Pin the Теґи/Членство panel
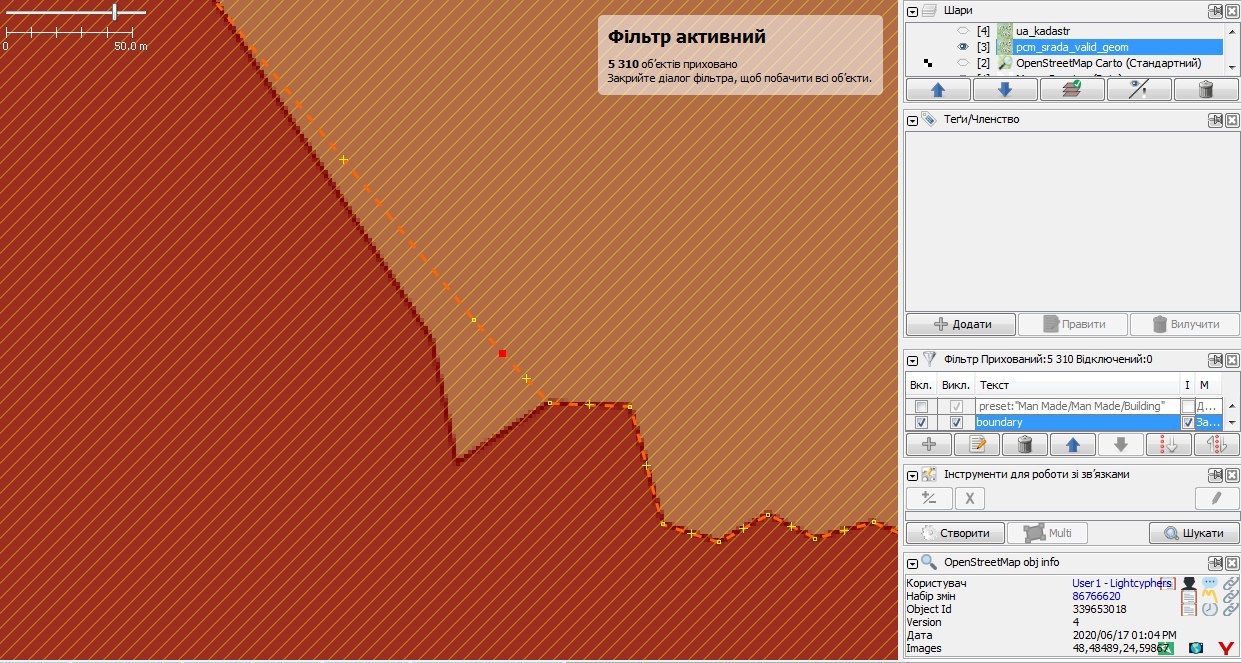 click(1214, 120)
